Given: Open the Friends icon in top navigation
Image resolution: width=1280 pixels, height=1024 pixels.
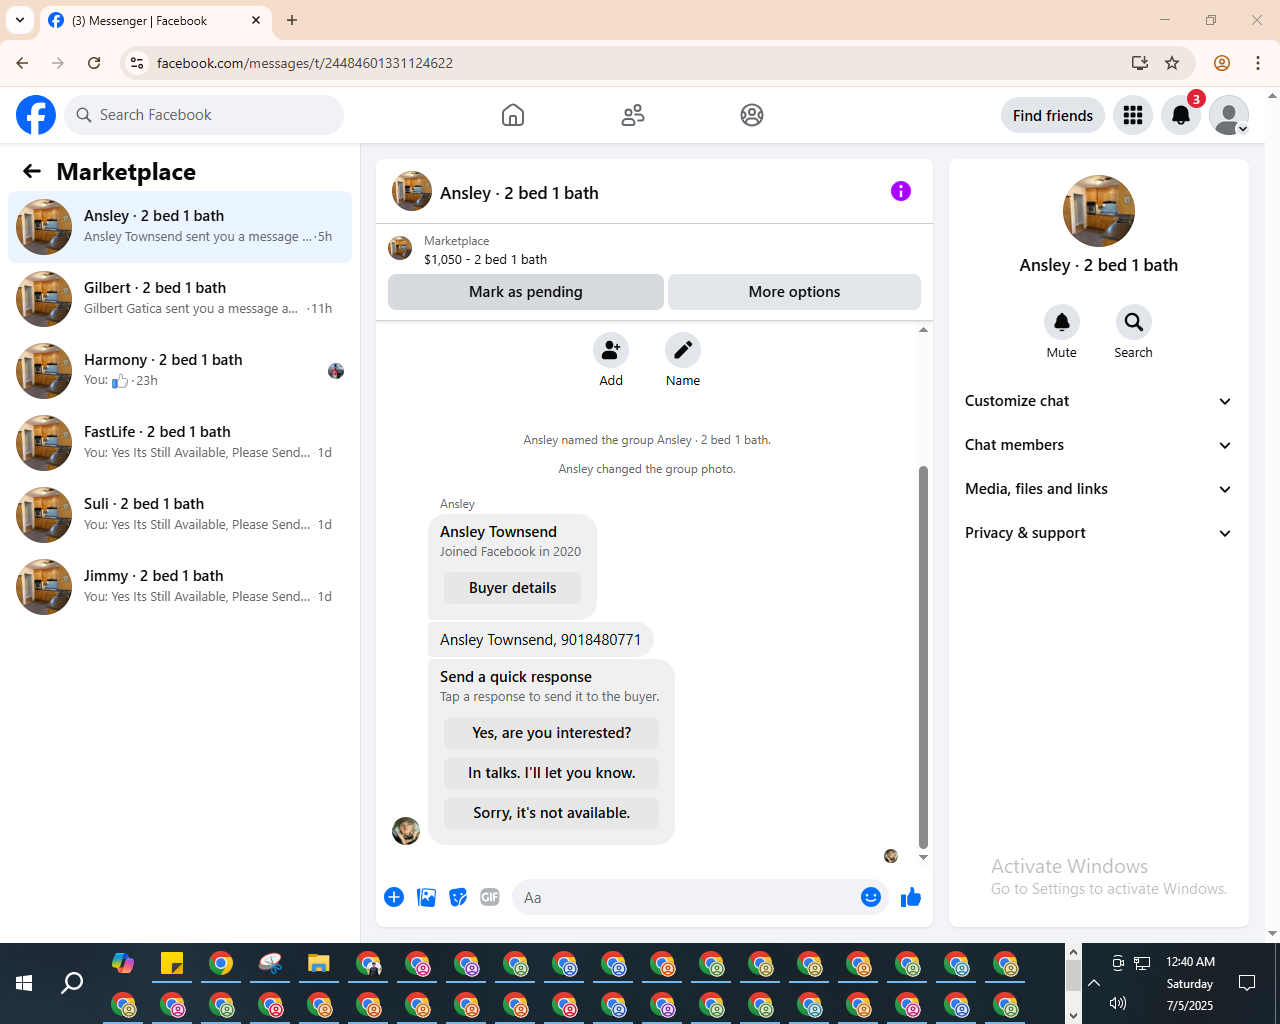Looking at the screenshot, I should (x=633, y=115).
